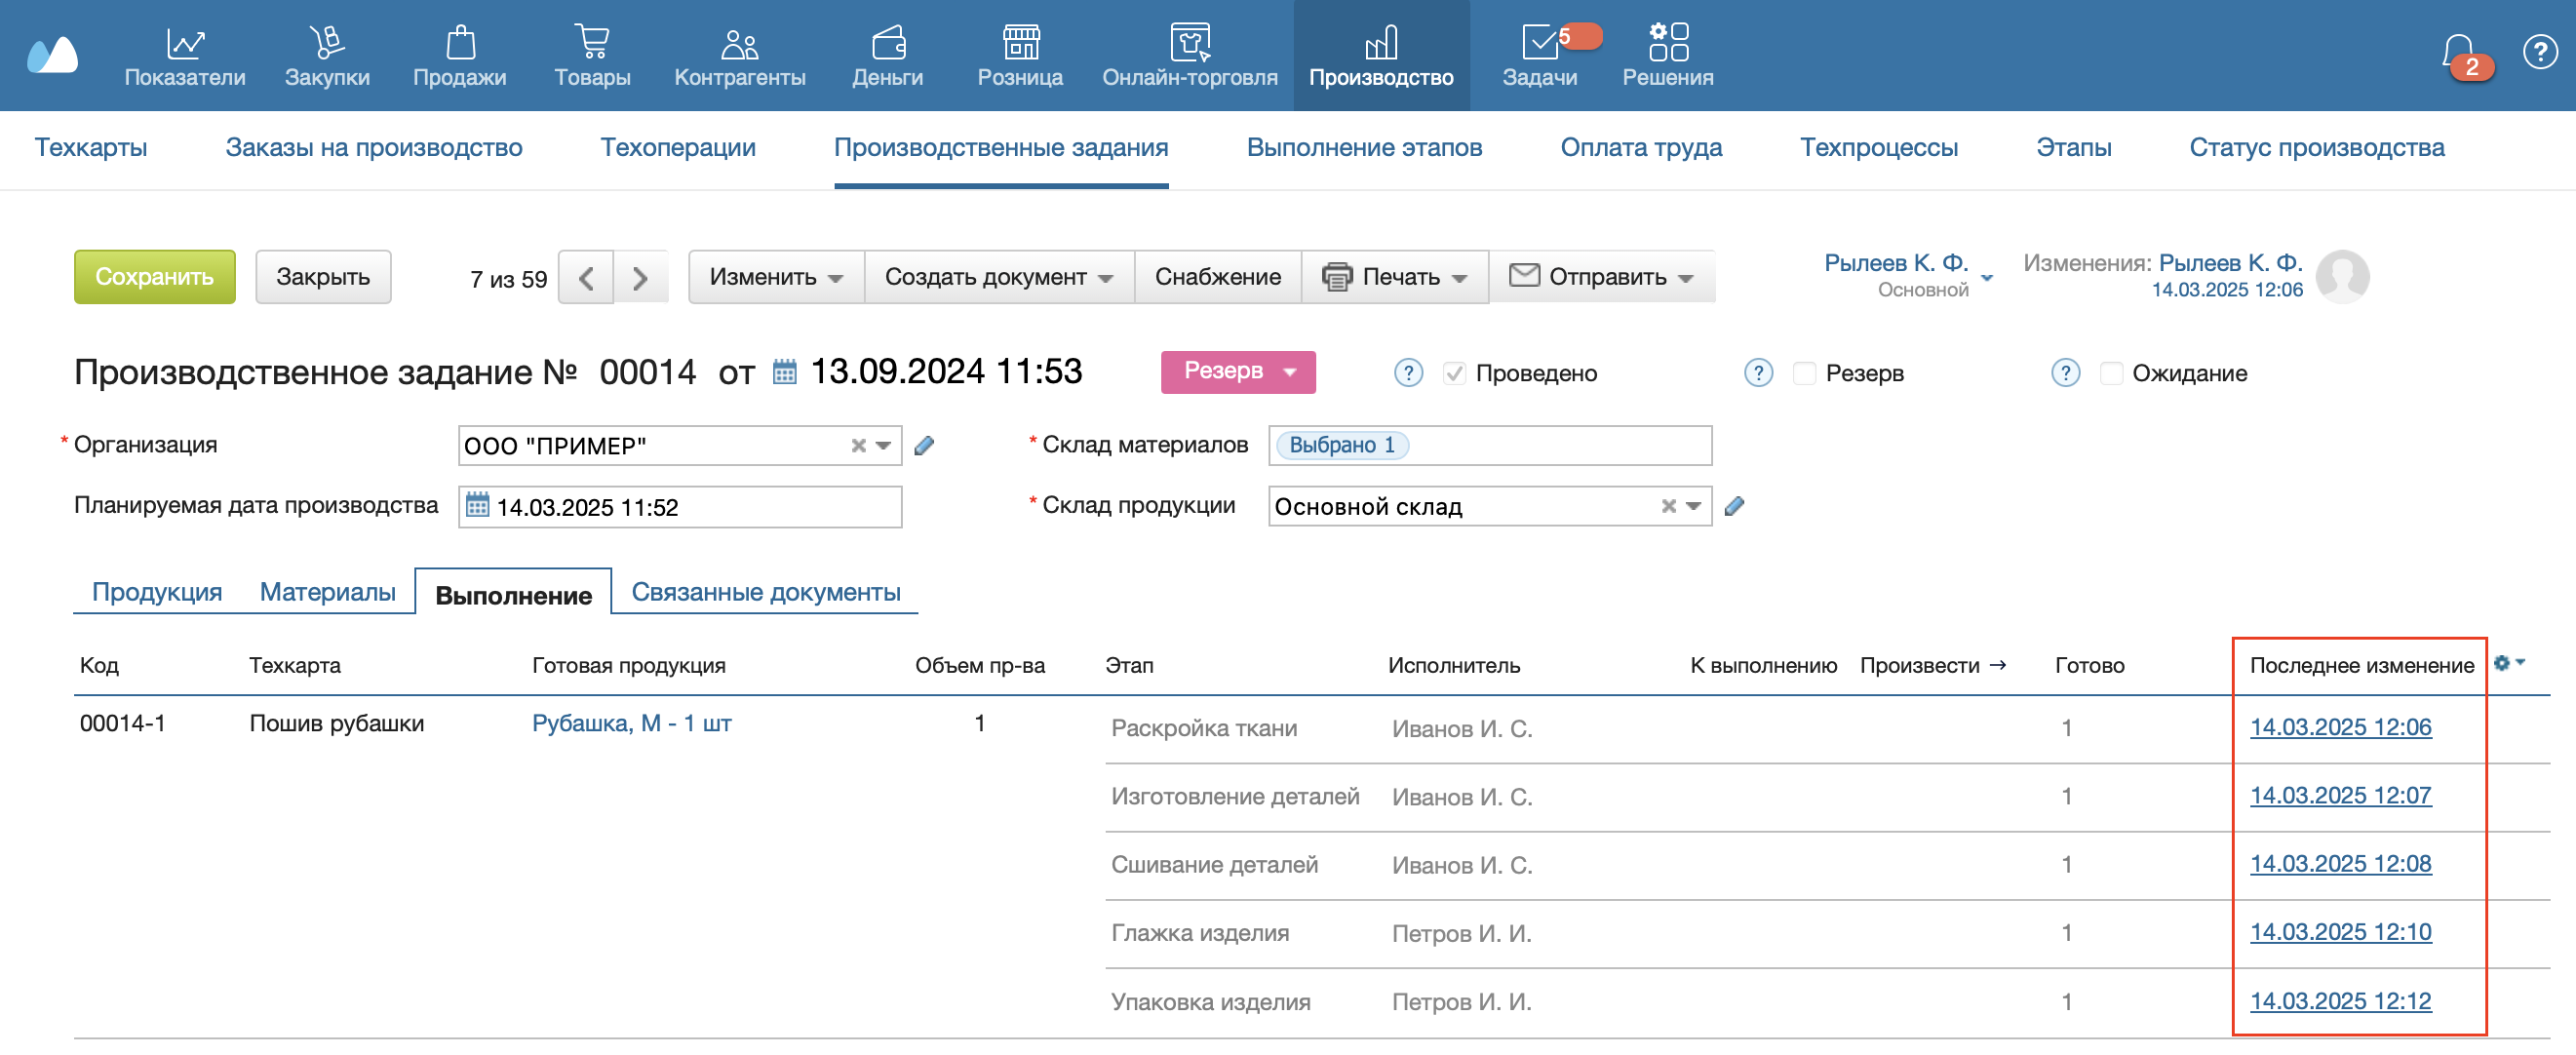Open the pink Резерв status dropdown
Viewport: 2576px width, 1055px height.
1238,372
